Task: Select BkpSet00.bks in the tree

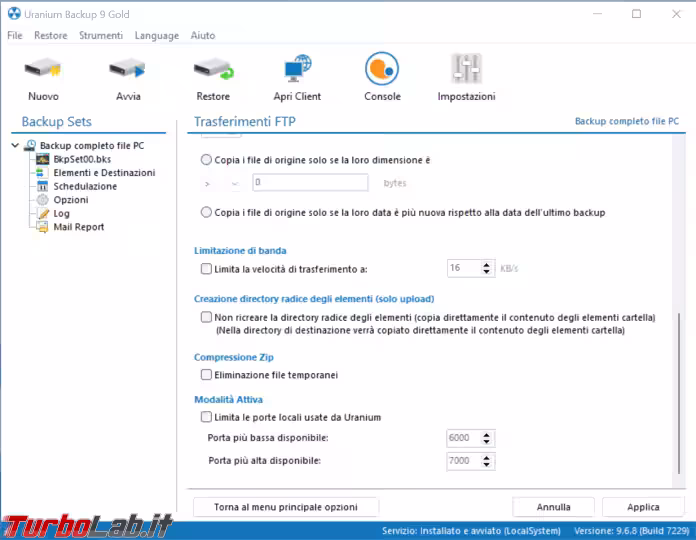Action: [82, 159]
